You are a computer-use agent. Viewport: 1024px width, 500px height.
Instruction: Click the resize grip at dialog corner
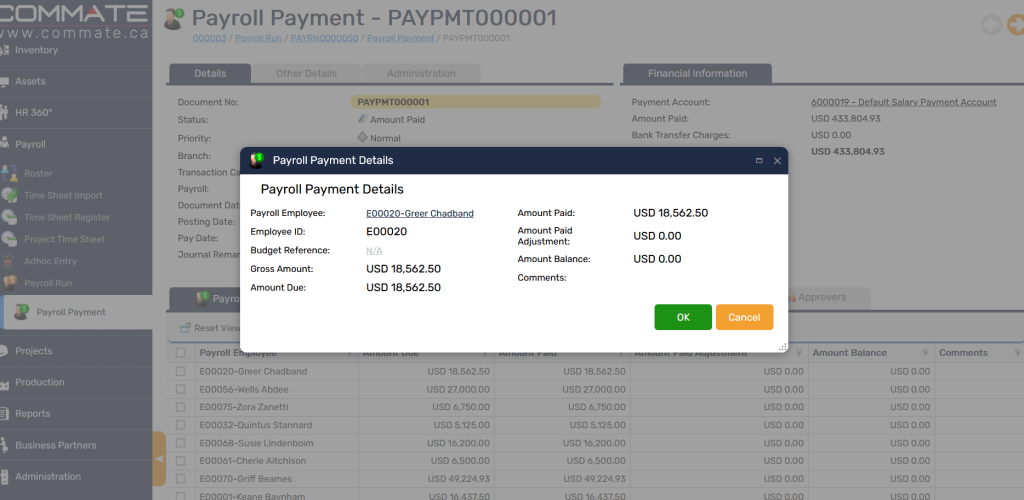tap(782, 347)
